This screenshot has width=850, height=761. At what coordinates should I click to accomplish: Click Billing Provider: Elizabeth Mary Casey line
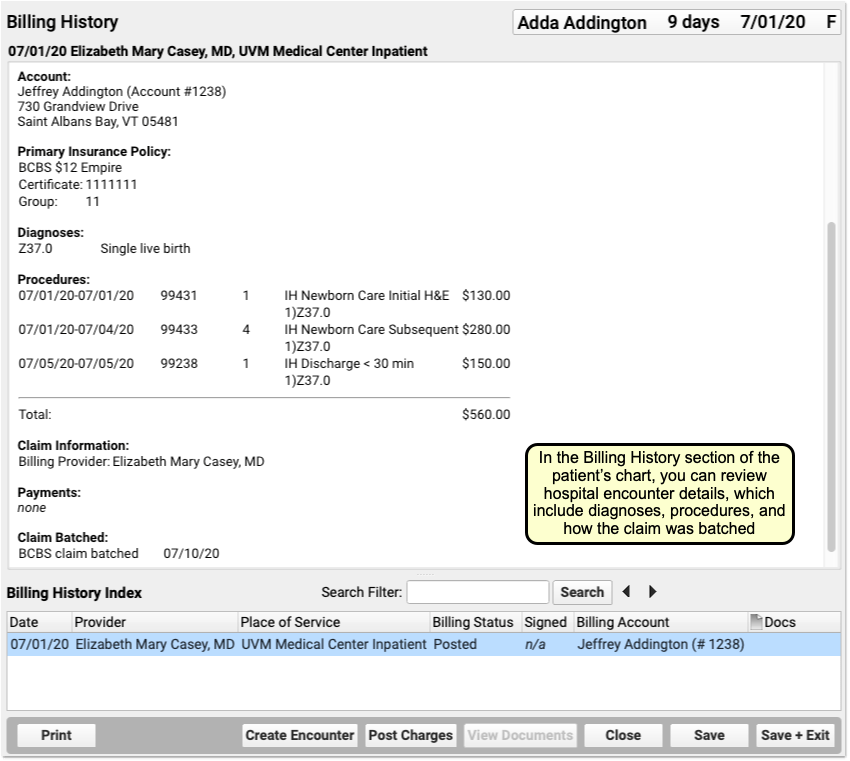click(141, 461)
